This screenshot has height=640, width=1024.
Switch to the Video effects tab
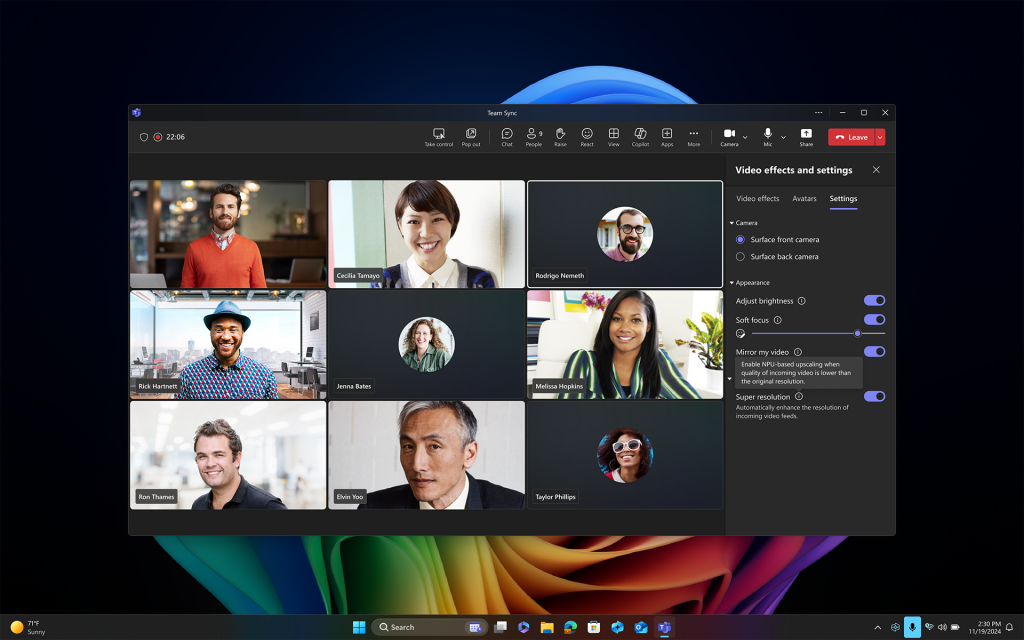(757, 199)
